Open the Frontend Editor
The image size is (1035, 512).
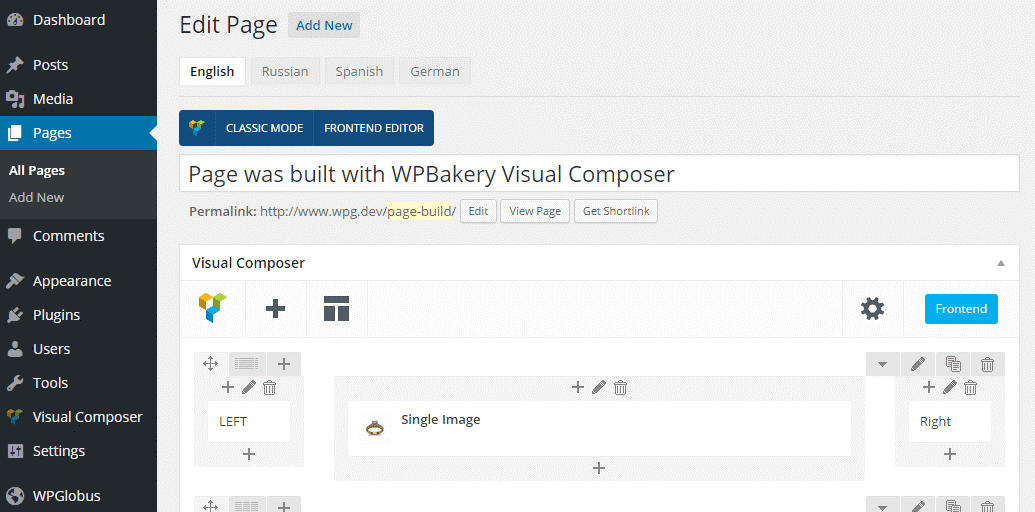point(374,128)
